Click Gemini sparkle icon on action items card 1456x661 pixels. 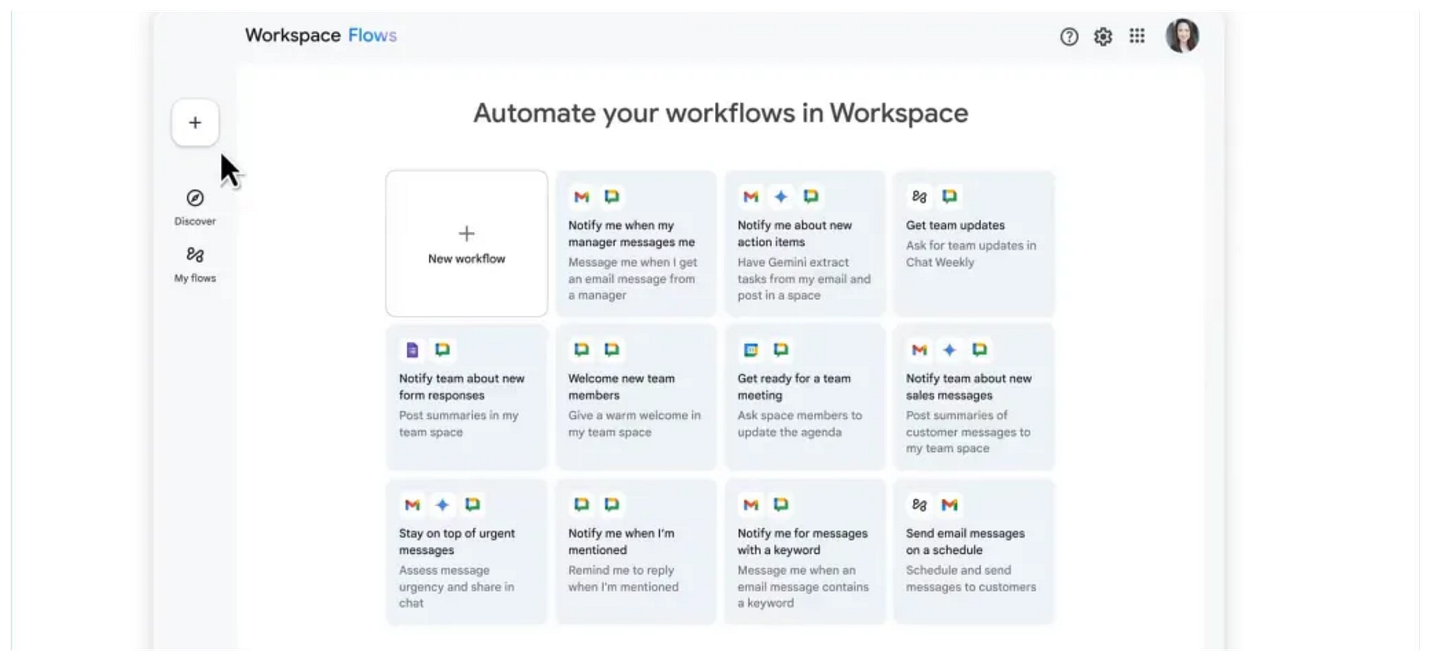[x=781, y=197]
